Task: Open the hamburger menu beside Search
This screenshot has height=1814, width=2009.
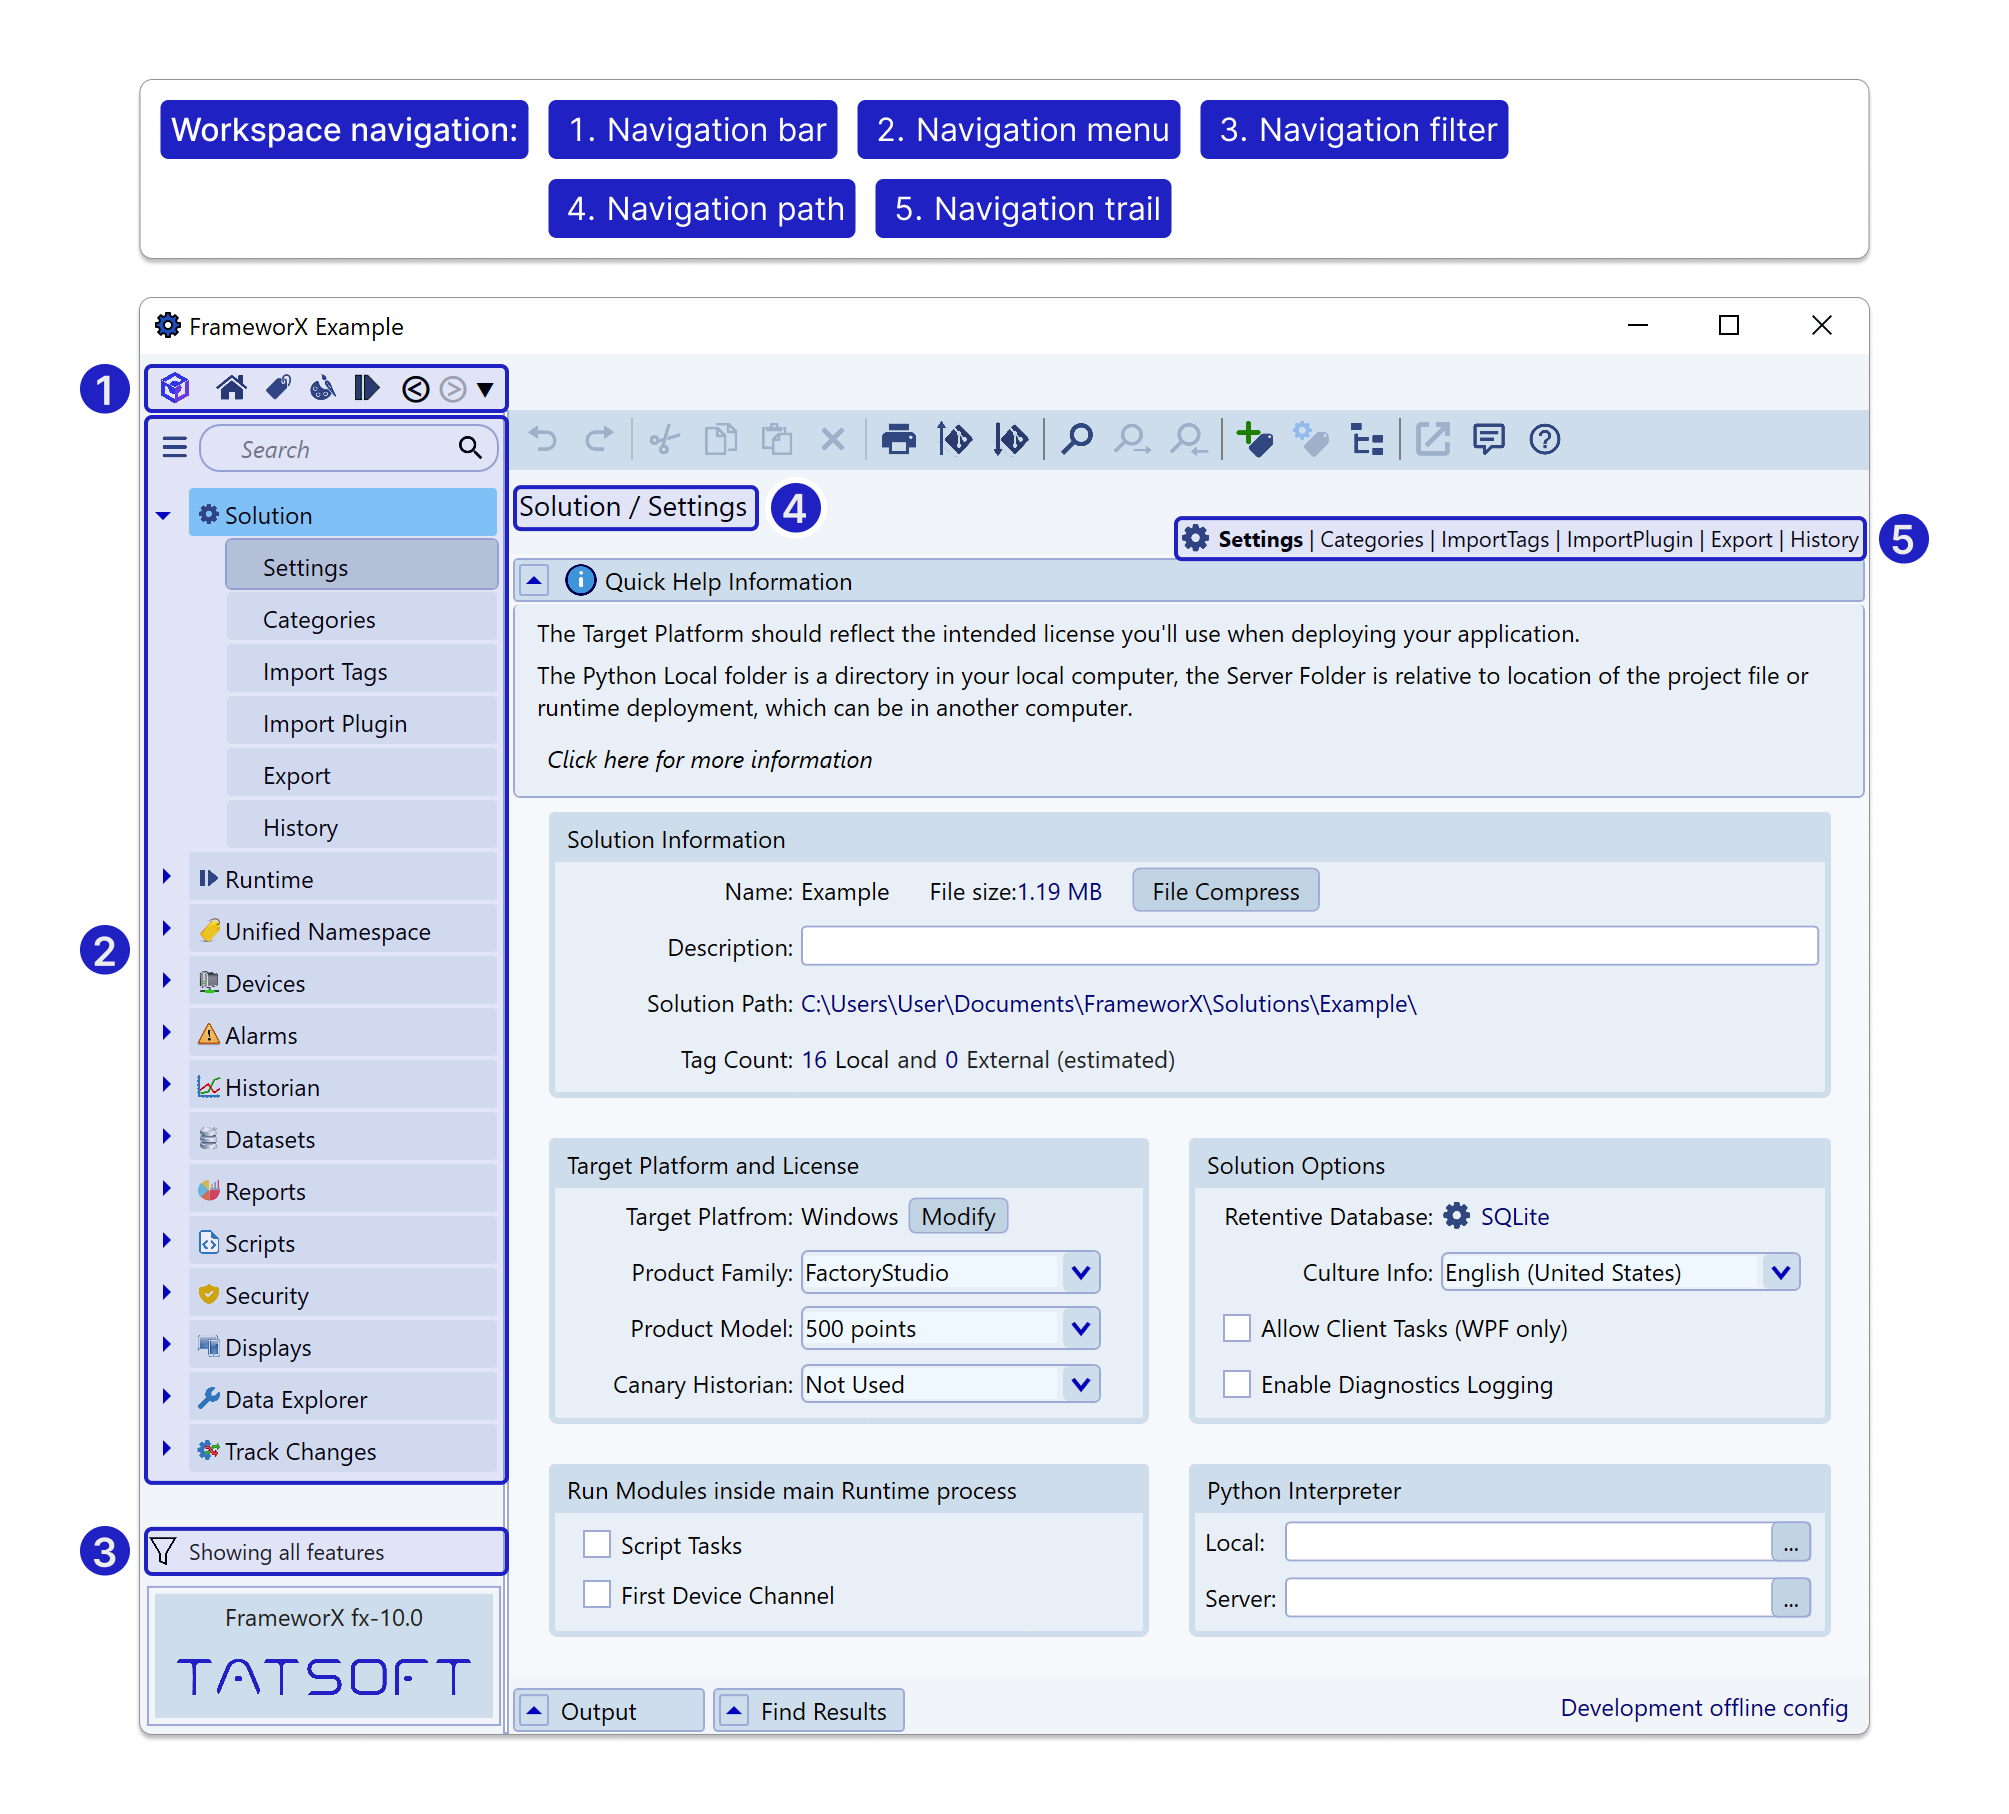Action: pos(175,447)
